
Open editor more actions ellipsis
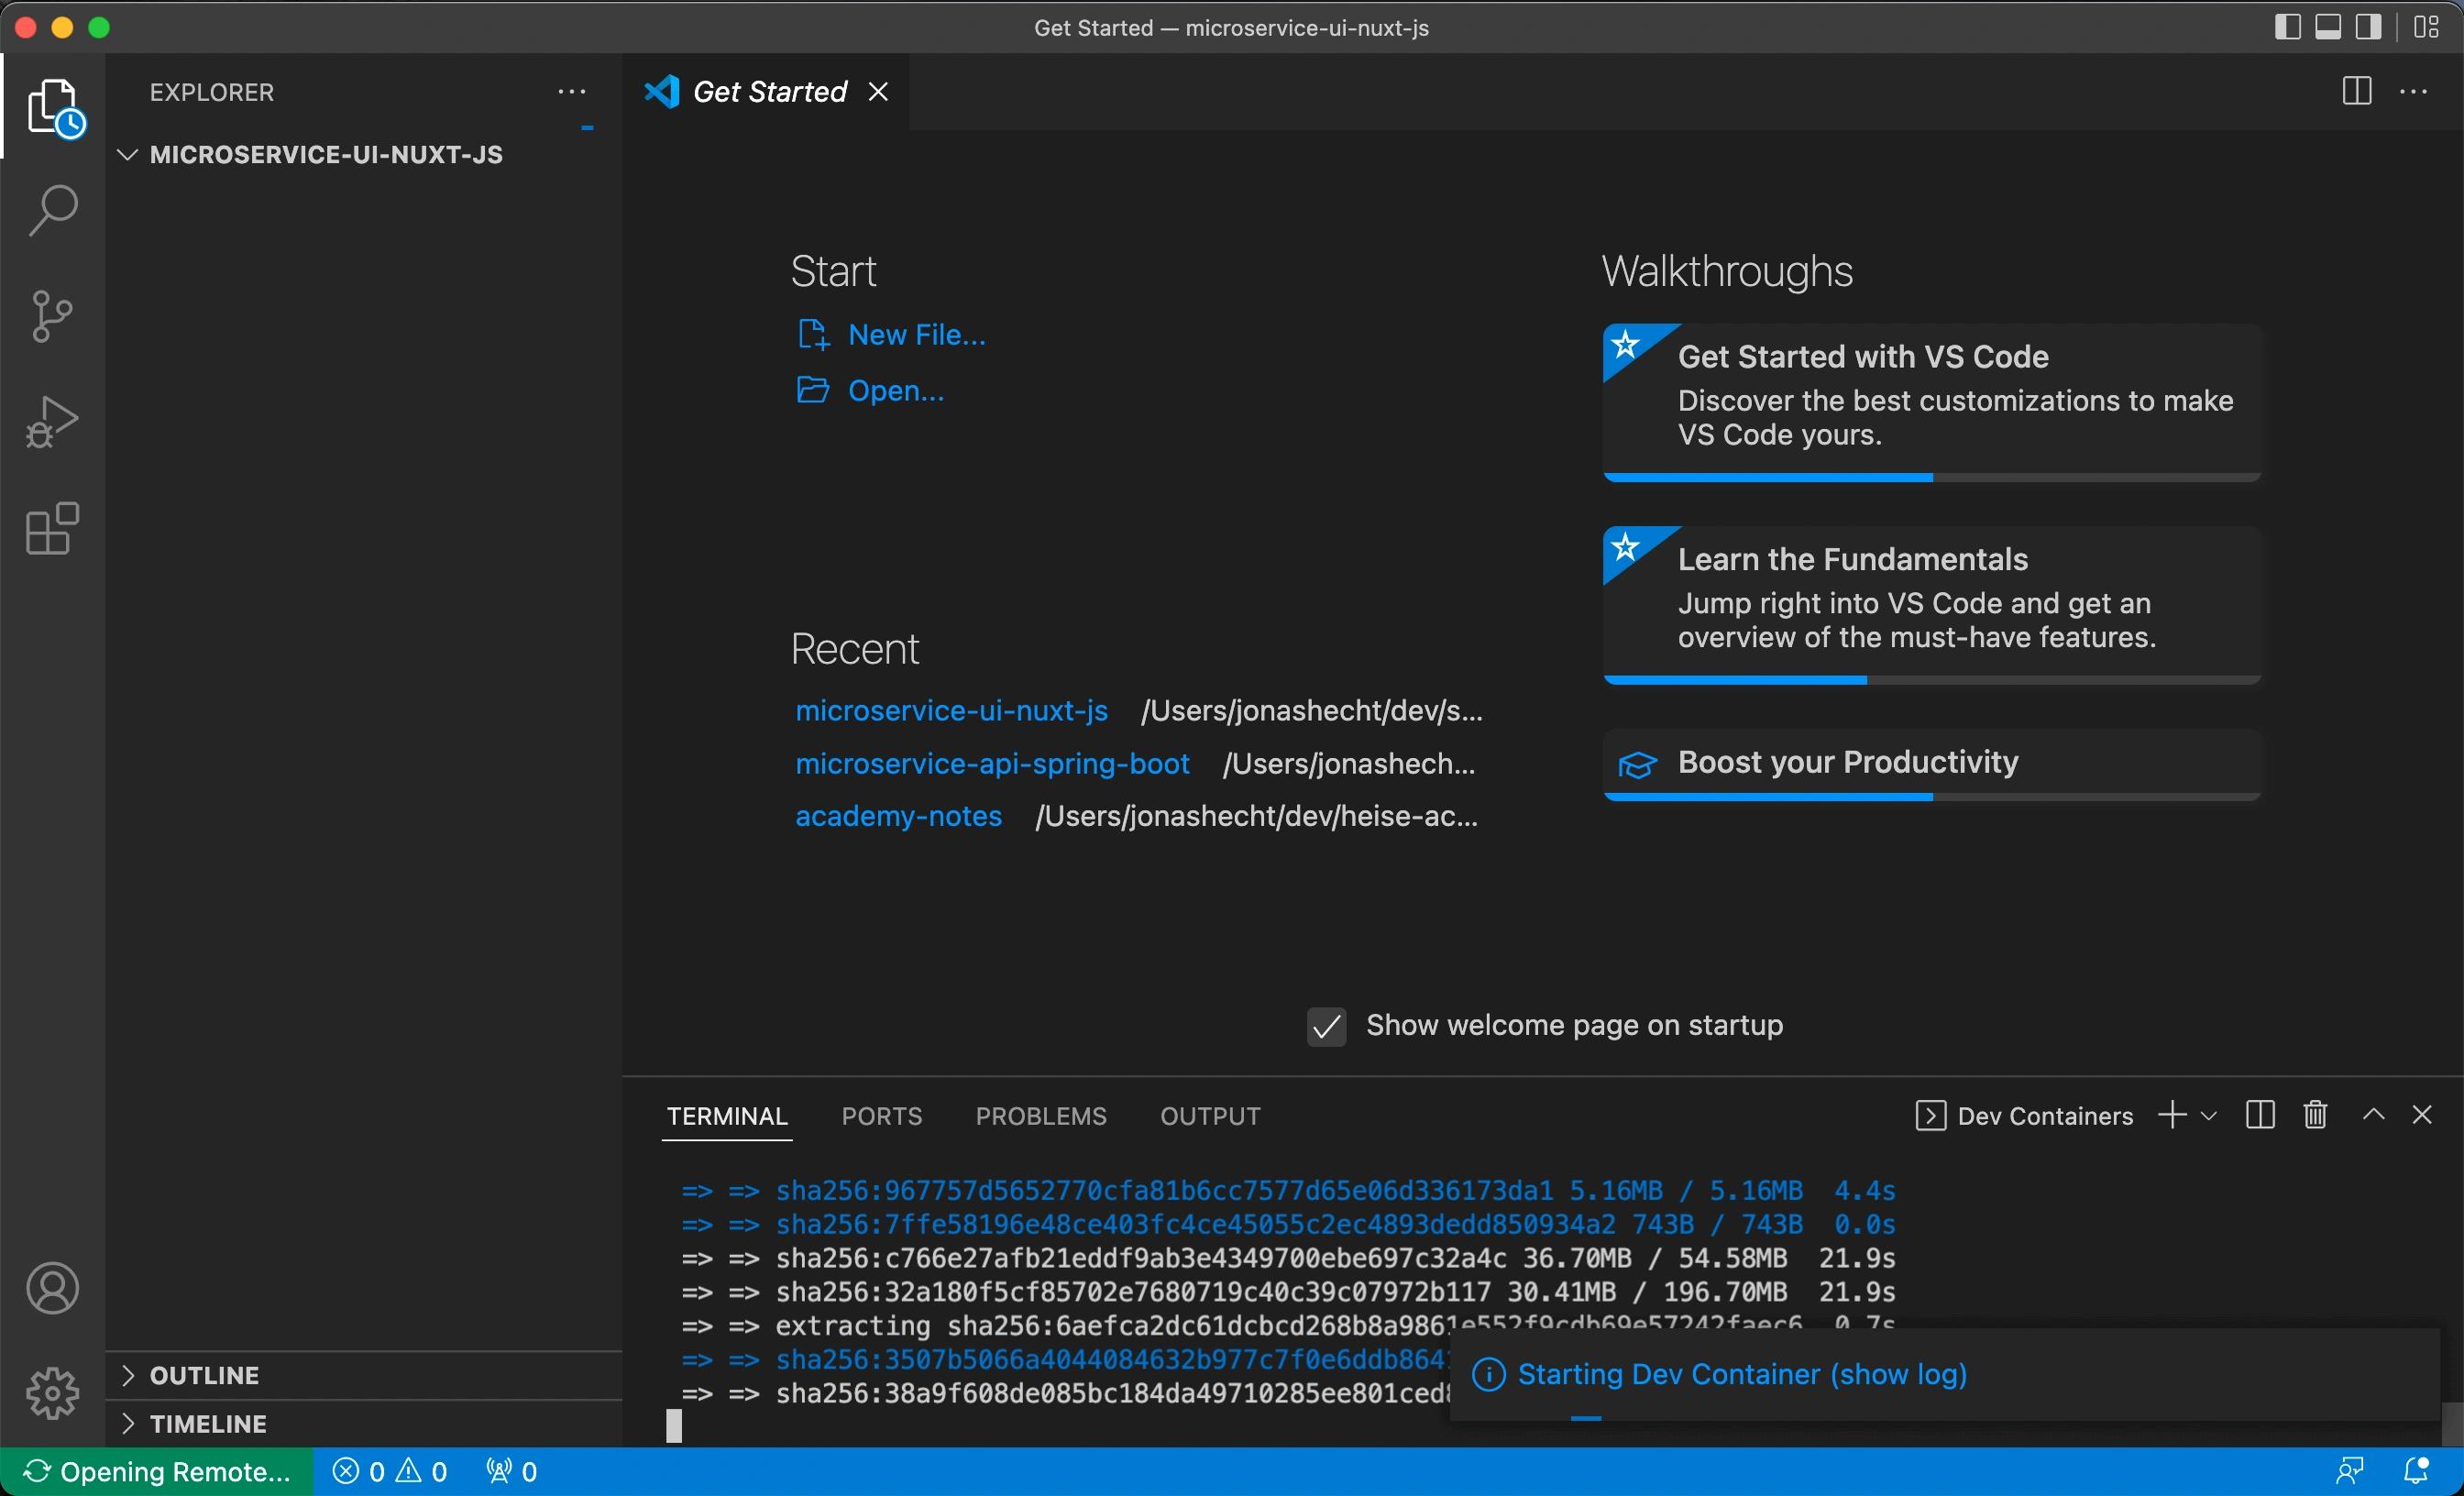(x=2414, y=92)
